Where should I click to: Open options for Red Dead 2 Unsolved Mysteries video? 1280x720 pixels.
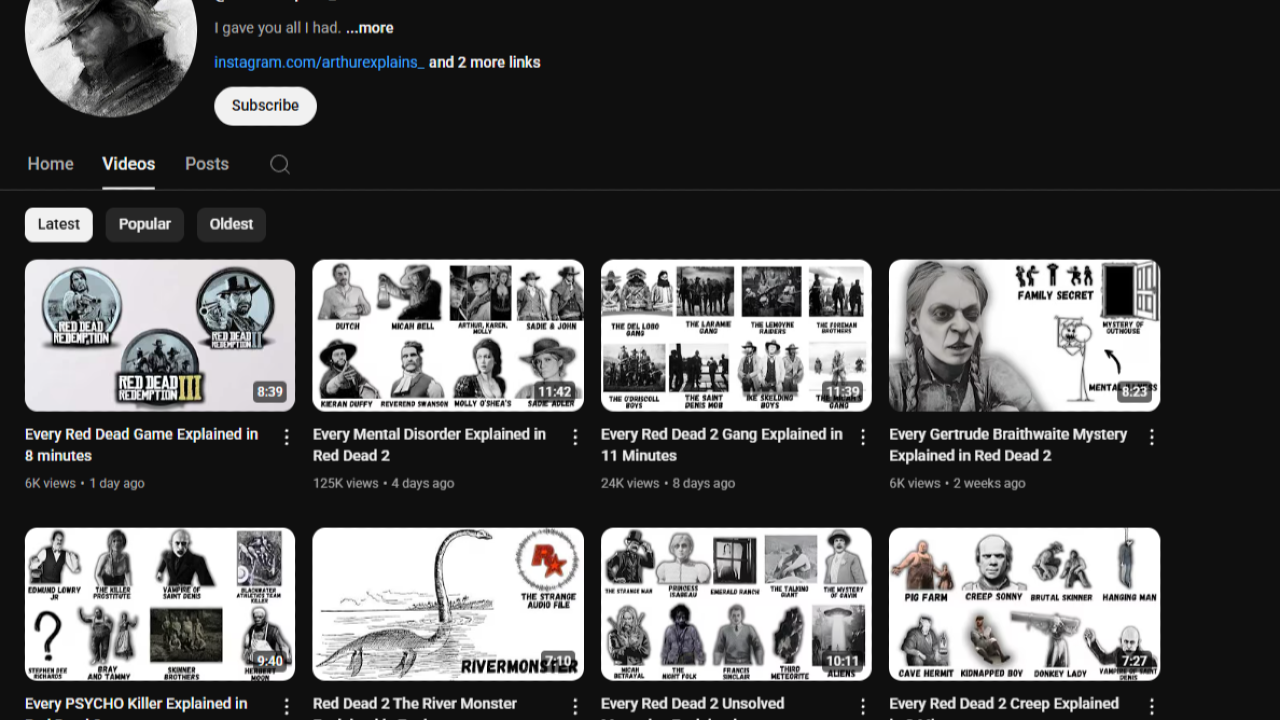click(x=863, y=706)
